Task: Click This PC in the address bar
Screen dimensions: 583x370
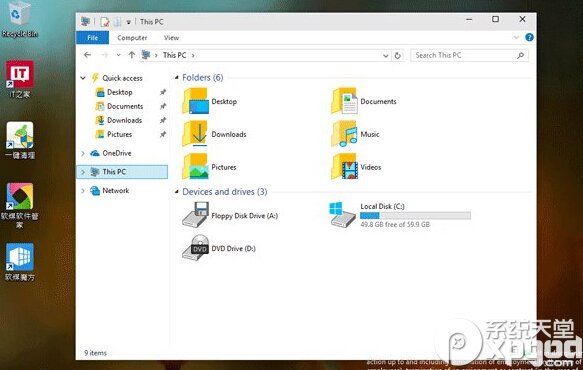Action: click(174, 55)
